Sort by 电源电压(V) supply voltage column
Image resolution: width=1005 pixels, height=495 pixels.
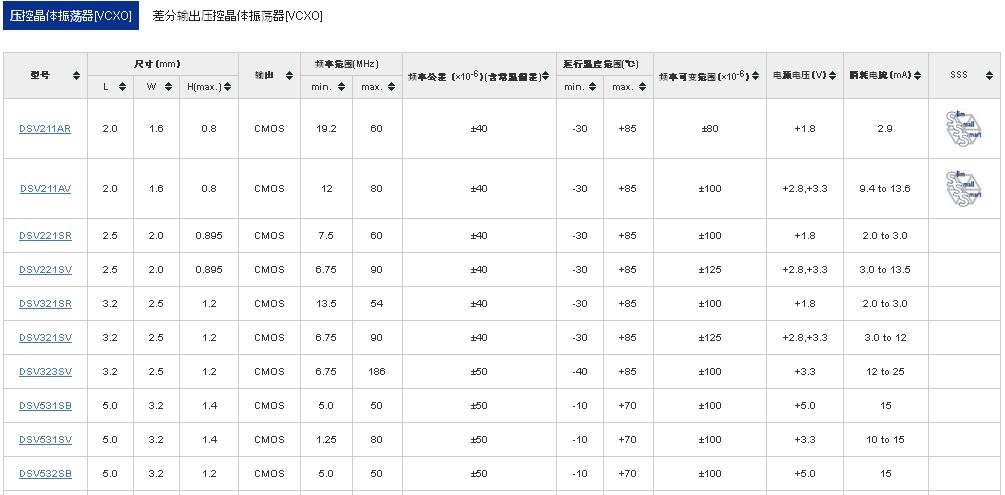835,76
